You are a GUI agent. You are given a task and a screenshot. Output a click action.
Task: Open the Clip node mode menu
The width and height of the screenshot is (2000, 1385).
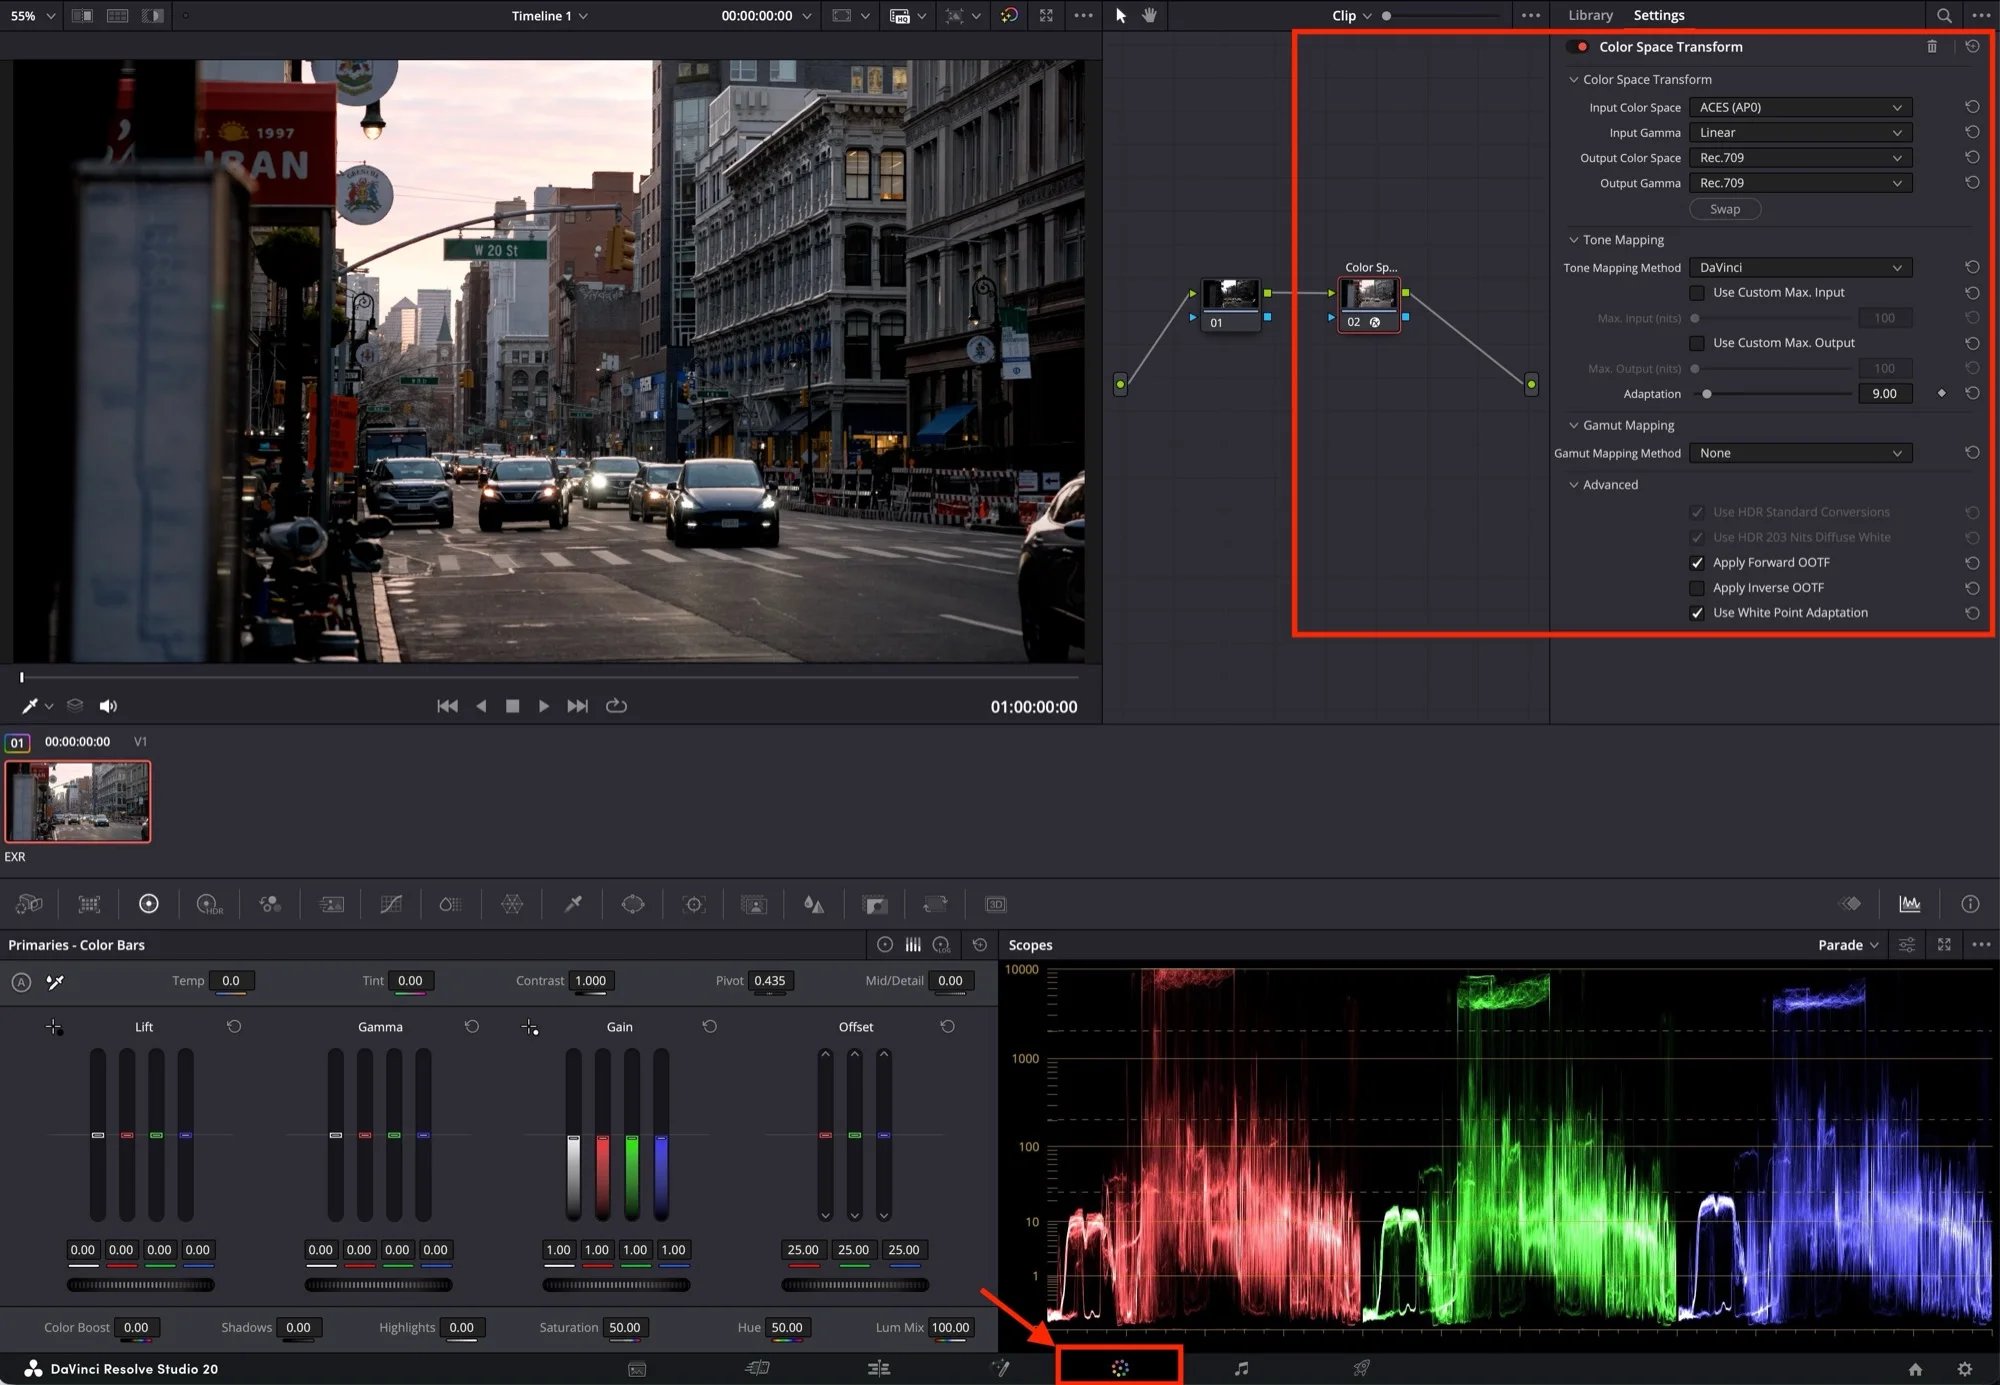1351,15
